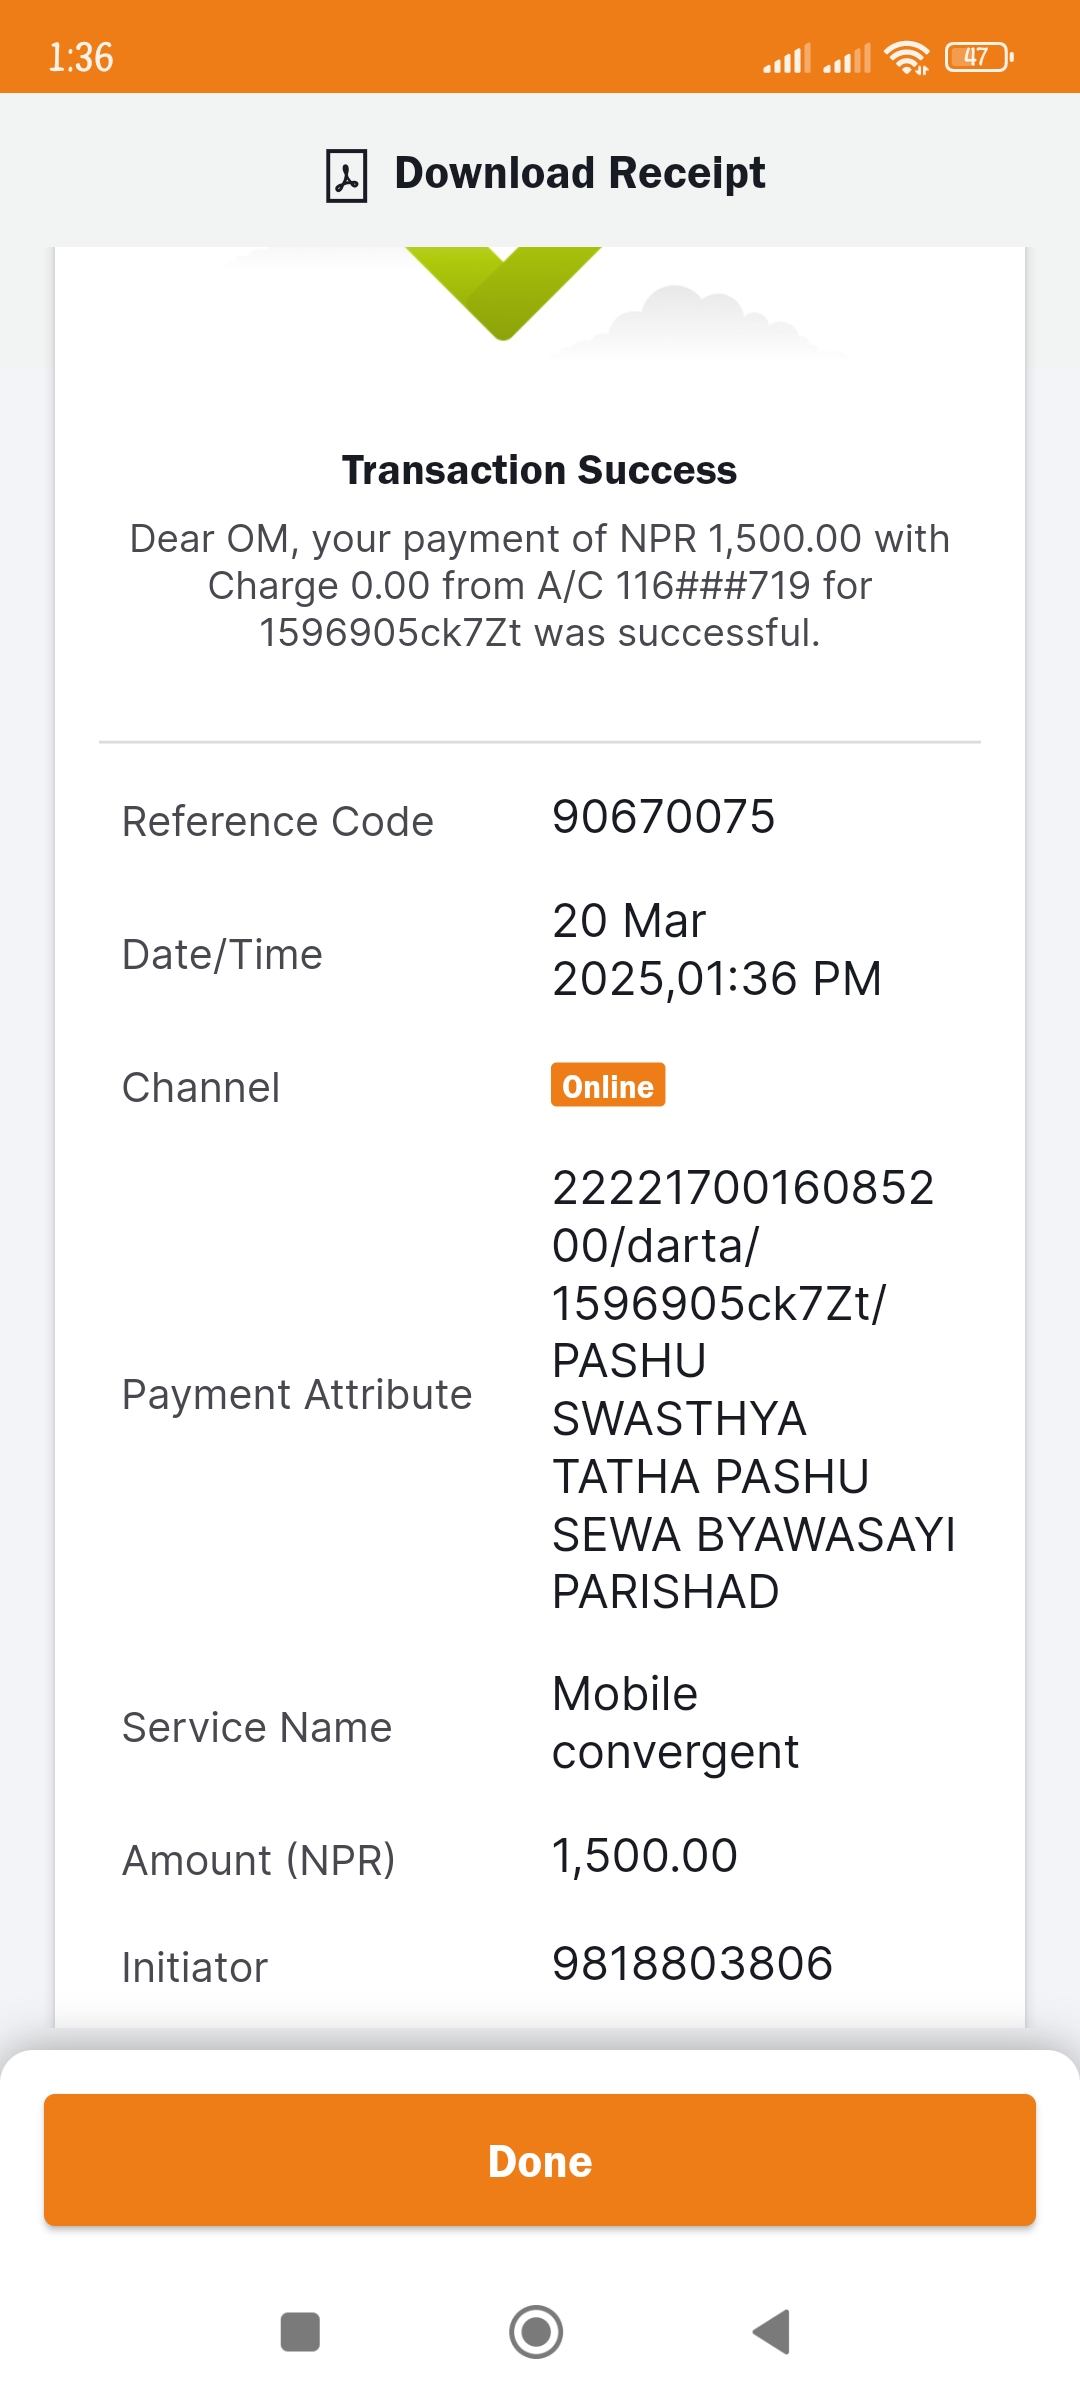Tap the Payment Attribute value text
This screenshot has height=2400, width=1080.
point(754,1390)
